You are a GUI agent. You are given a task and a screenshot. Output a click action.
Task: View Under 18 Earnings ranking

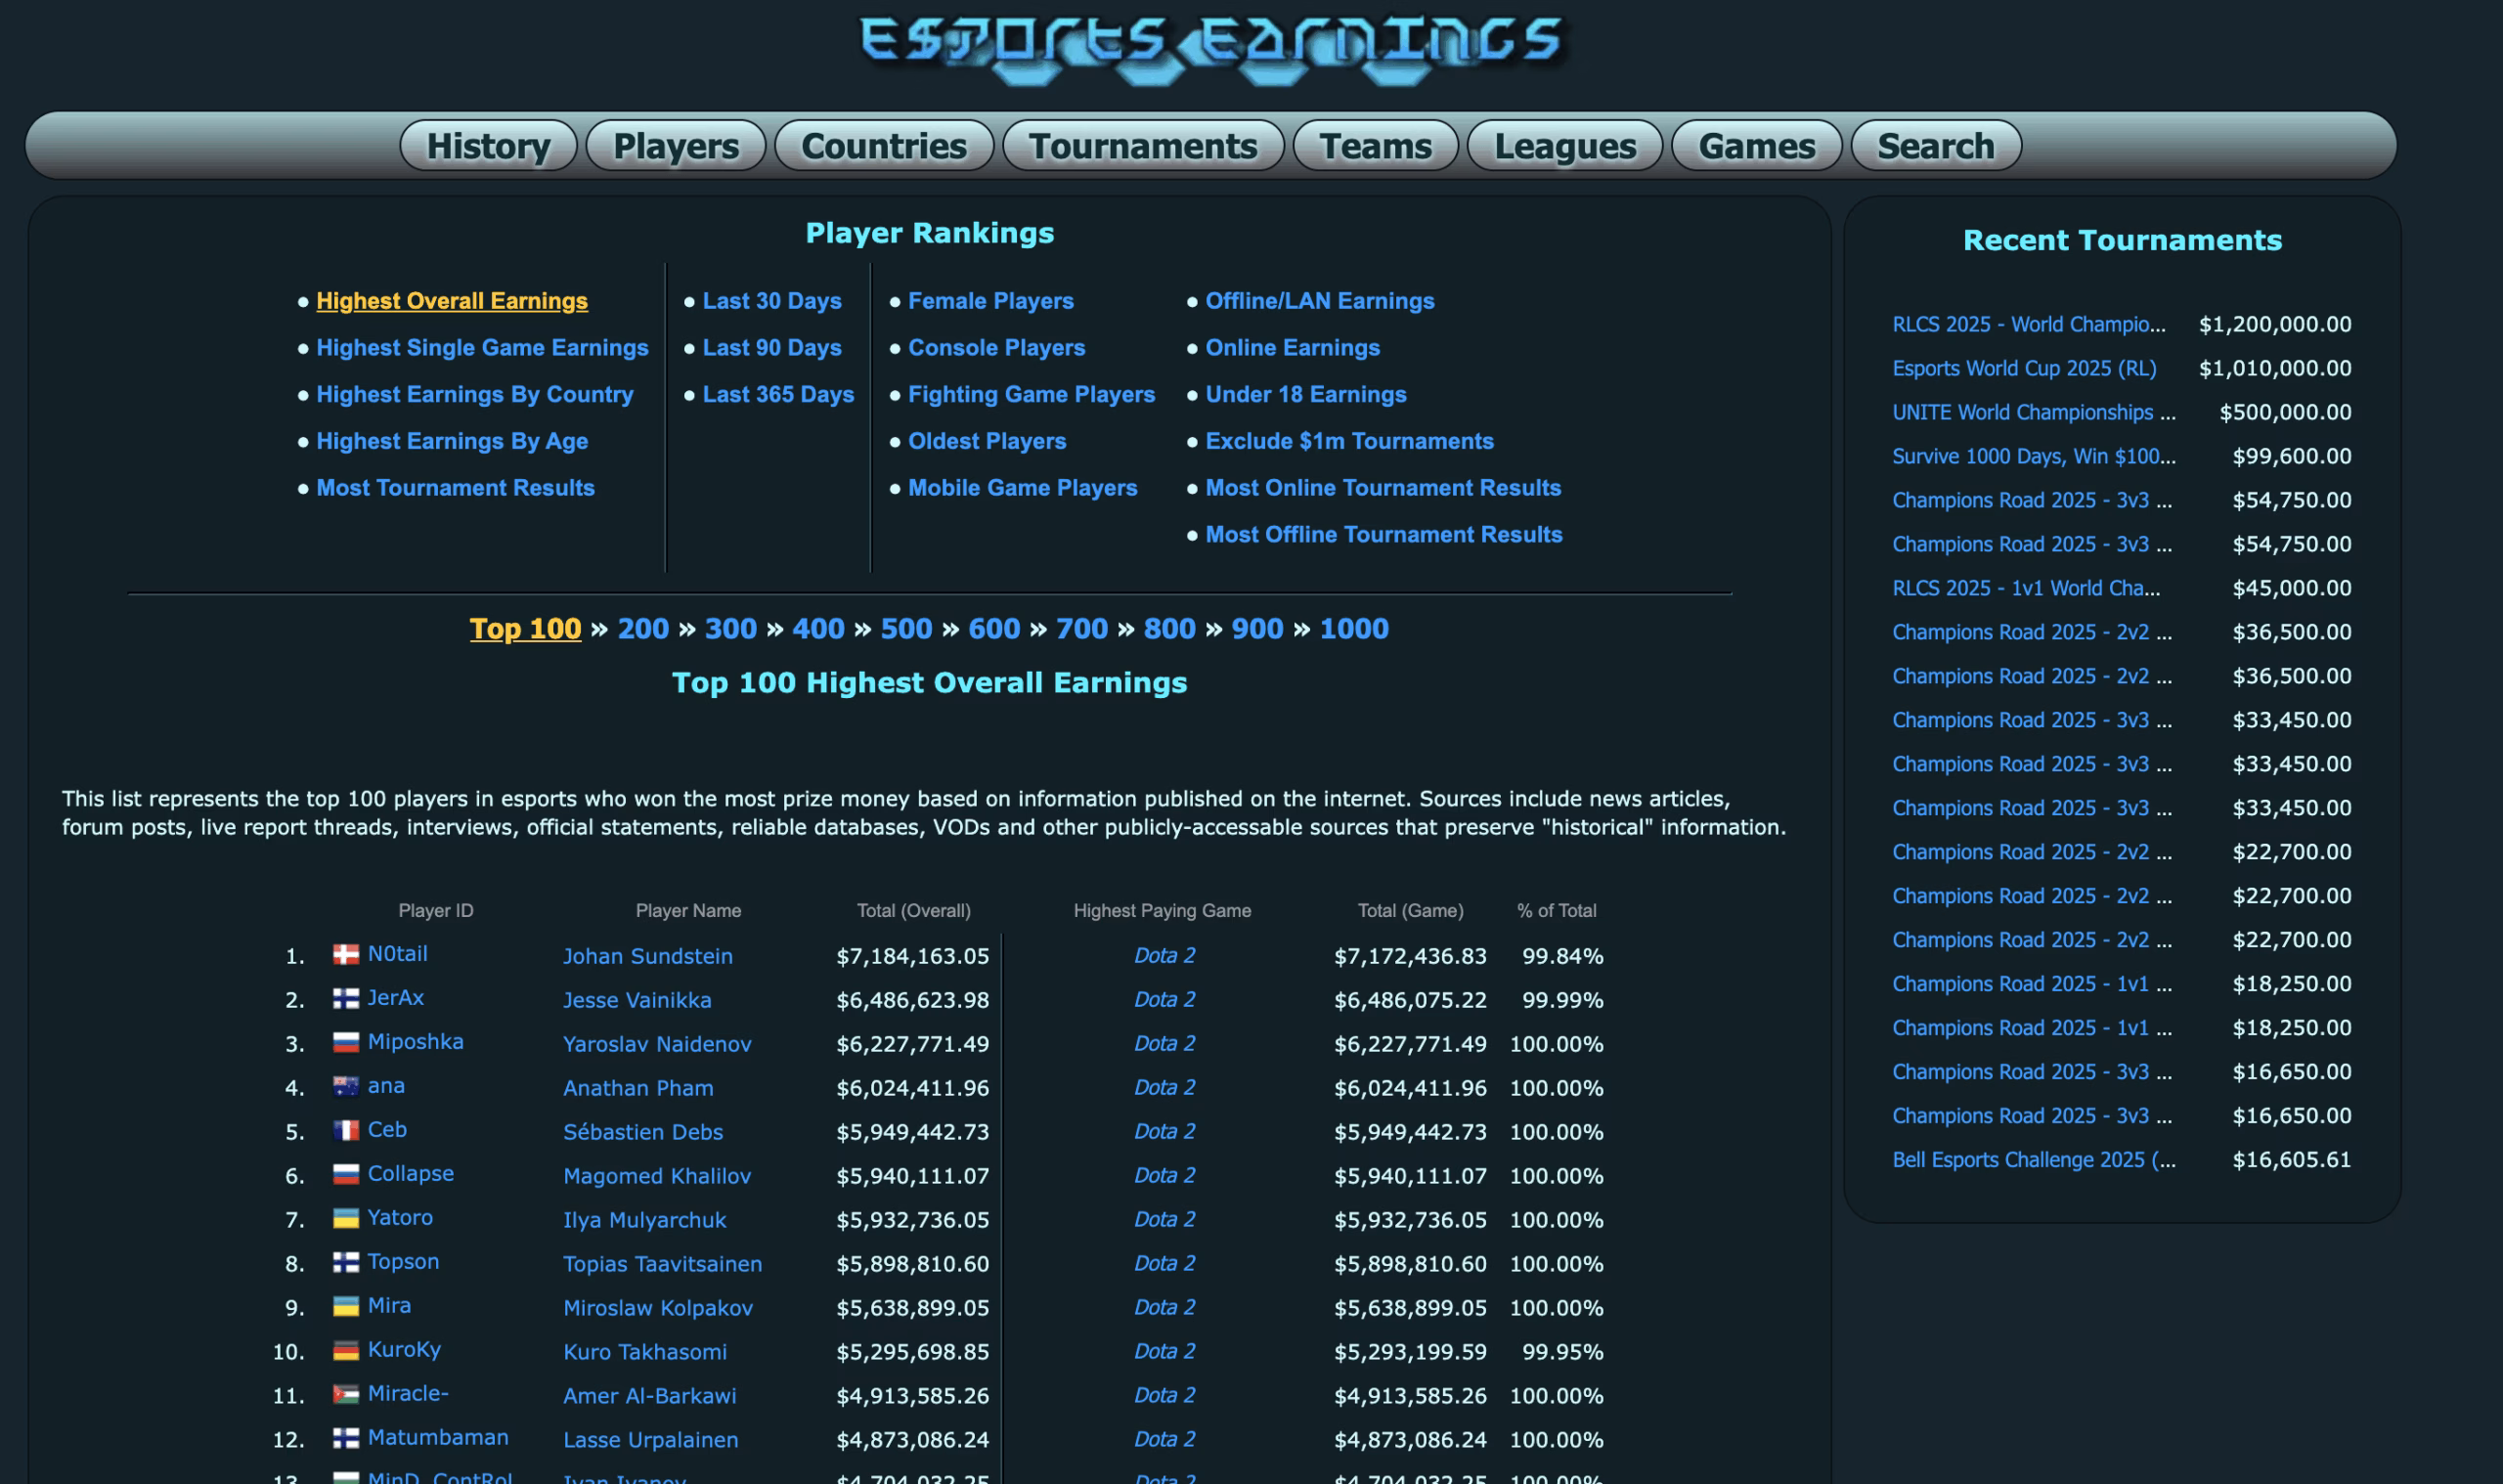[1306, 395]
